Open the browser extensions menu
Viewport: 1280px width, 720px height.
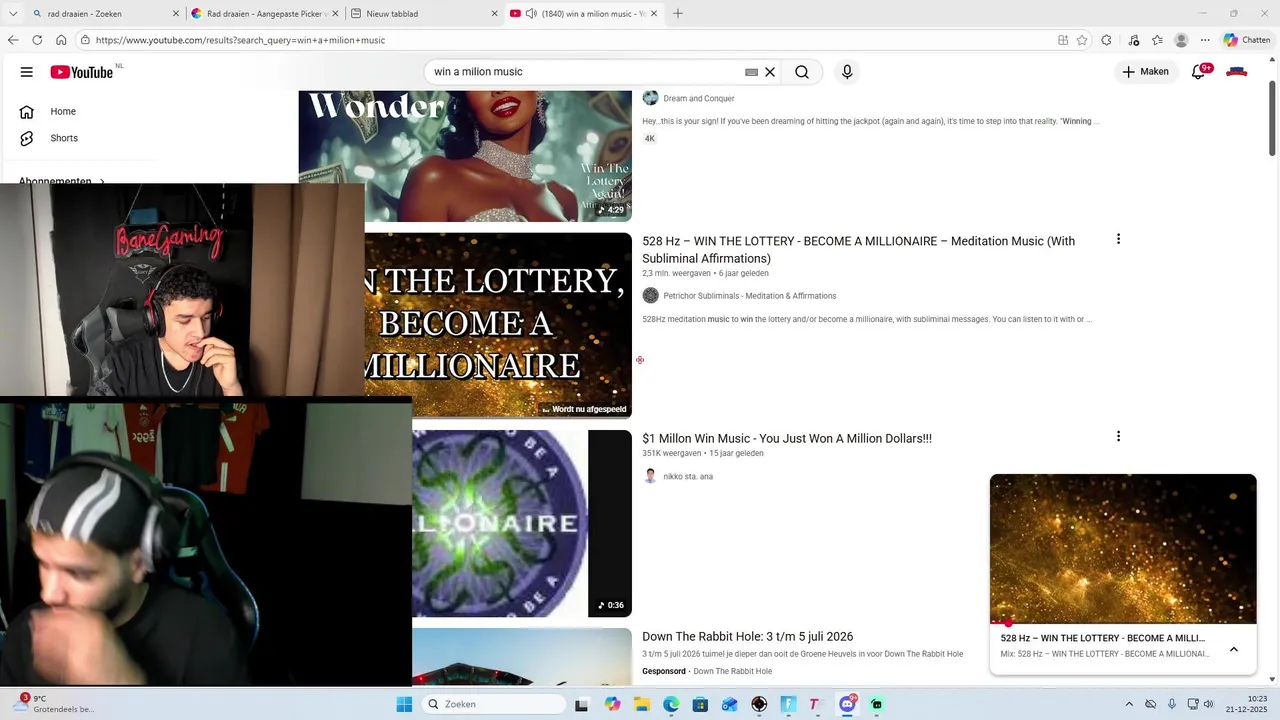(x=1106, y=40)
